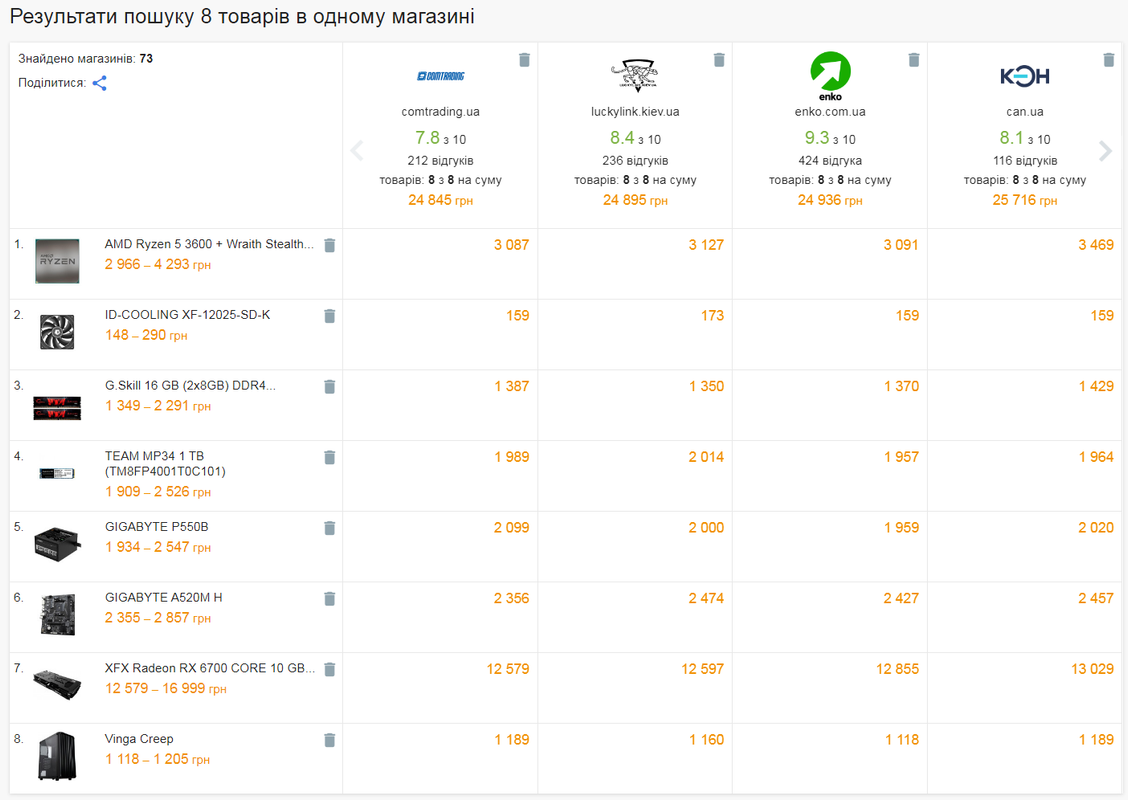The image size is (1128, 800).
Task: Click Radeon price 13 029 at can.ua
Action: [1092, 669]
